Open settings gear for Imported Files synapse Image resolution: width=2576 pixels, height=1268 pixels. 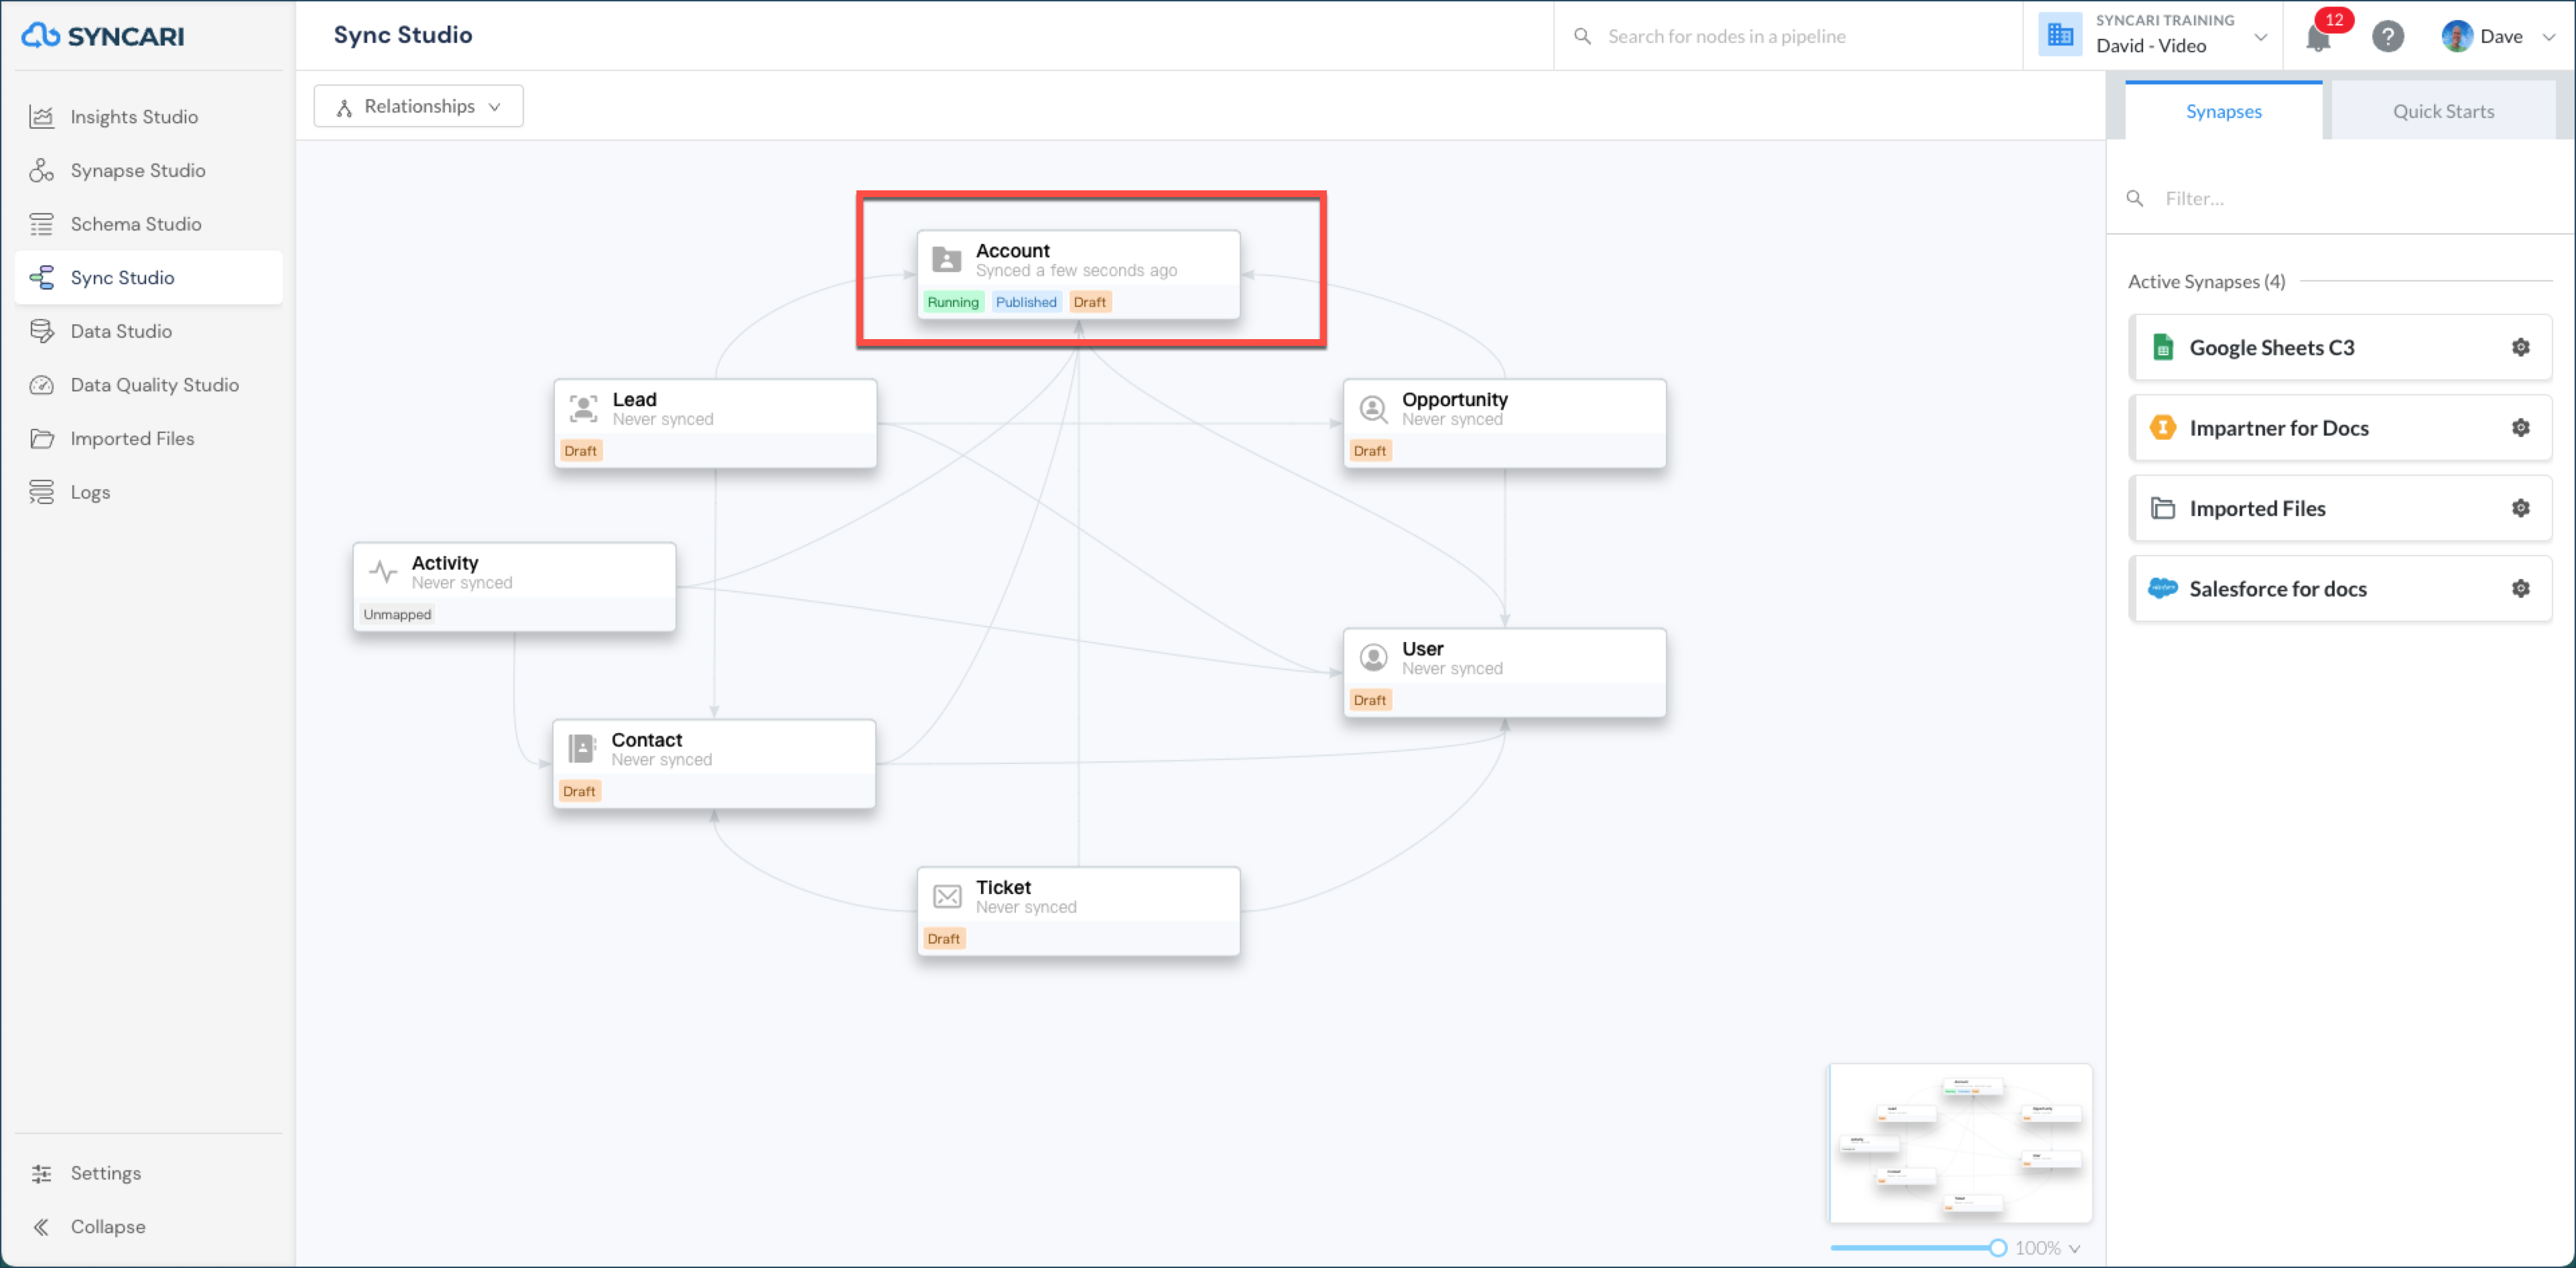coord(2520,508)
